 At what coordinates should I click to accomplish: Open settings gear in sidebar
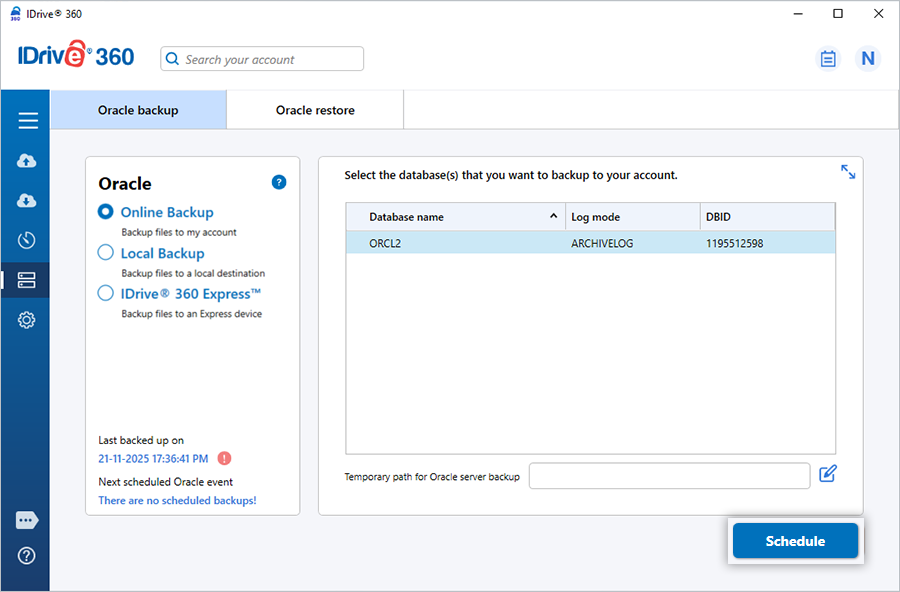tap(27, 320)
